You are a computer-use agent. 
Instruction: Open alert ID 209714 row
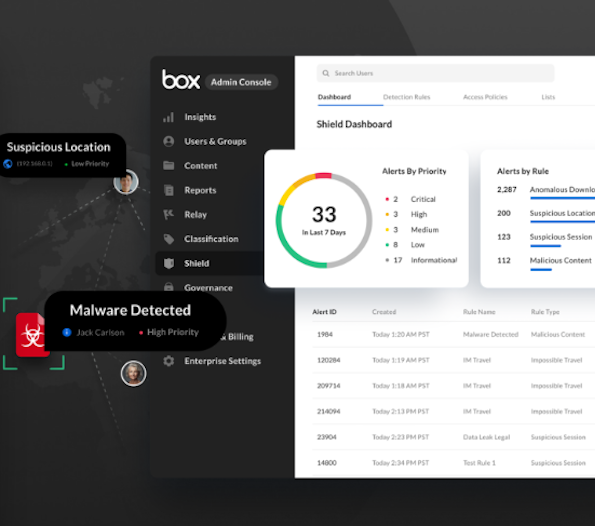(453, 386)
